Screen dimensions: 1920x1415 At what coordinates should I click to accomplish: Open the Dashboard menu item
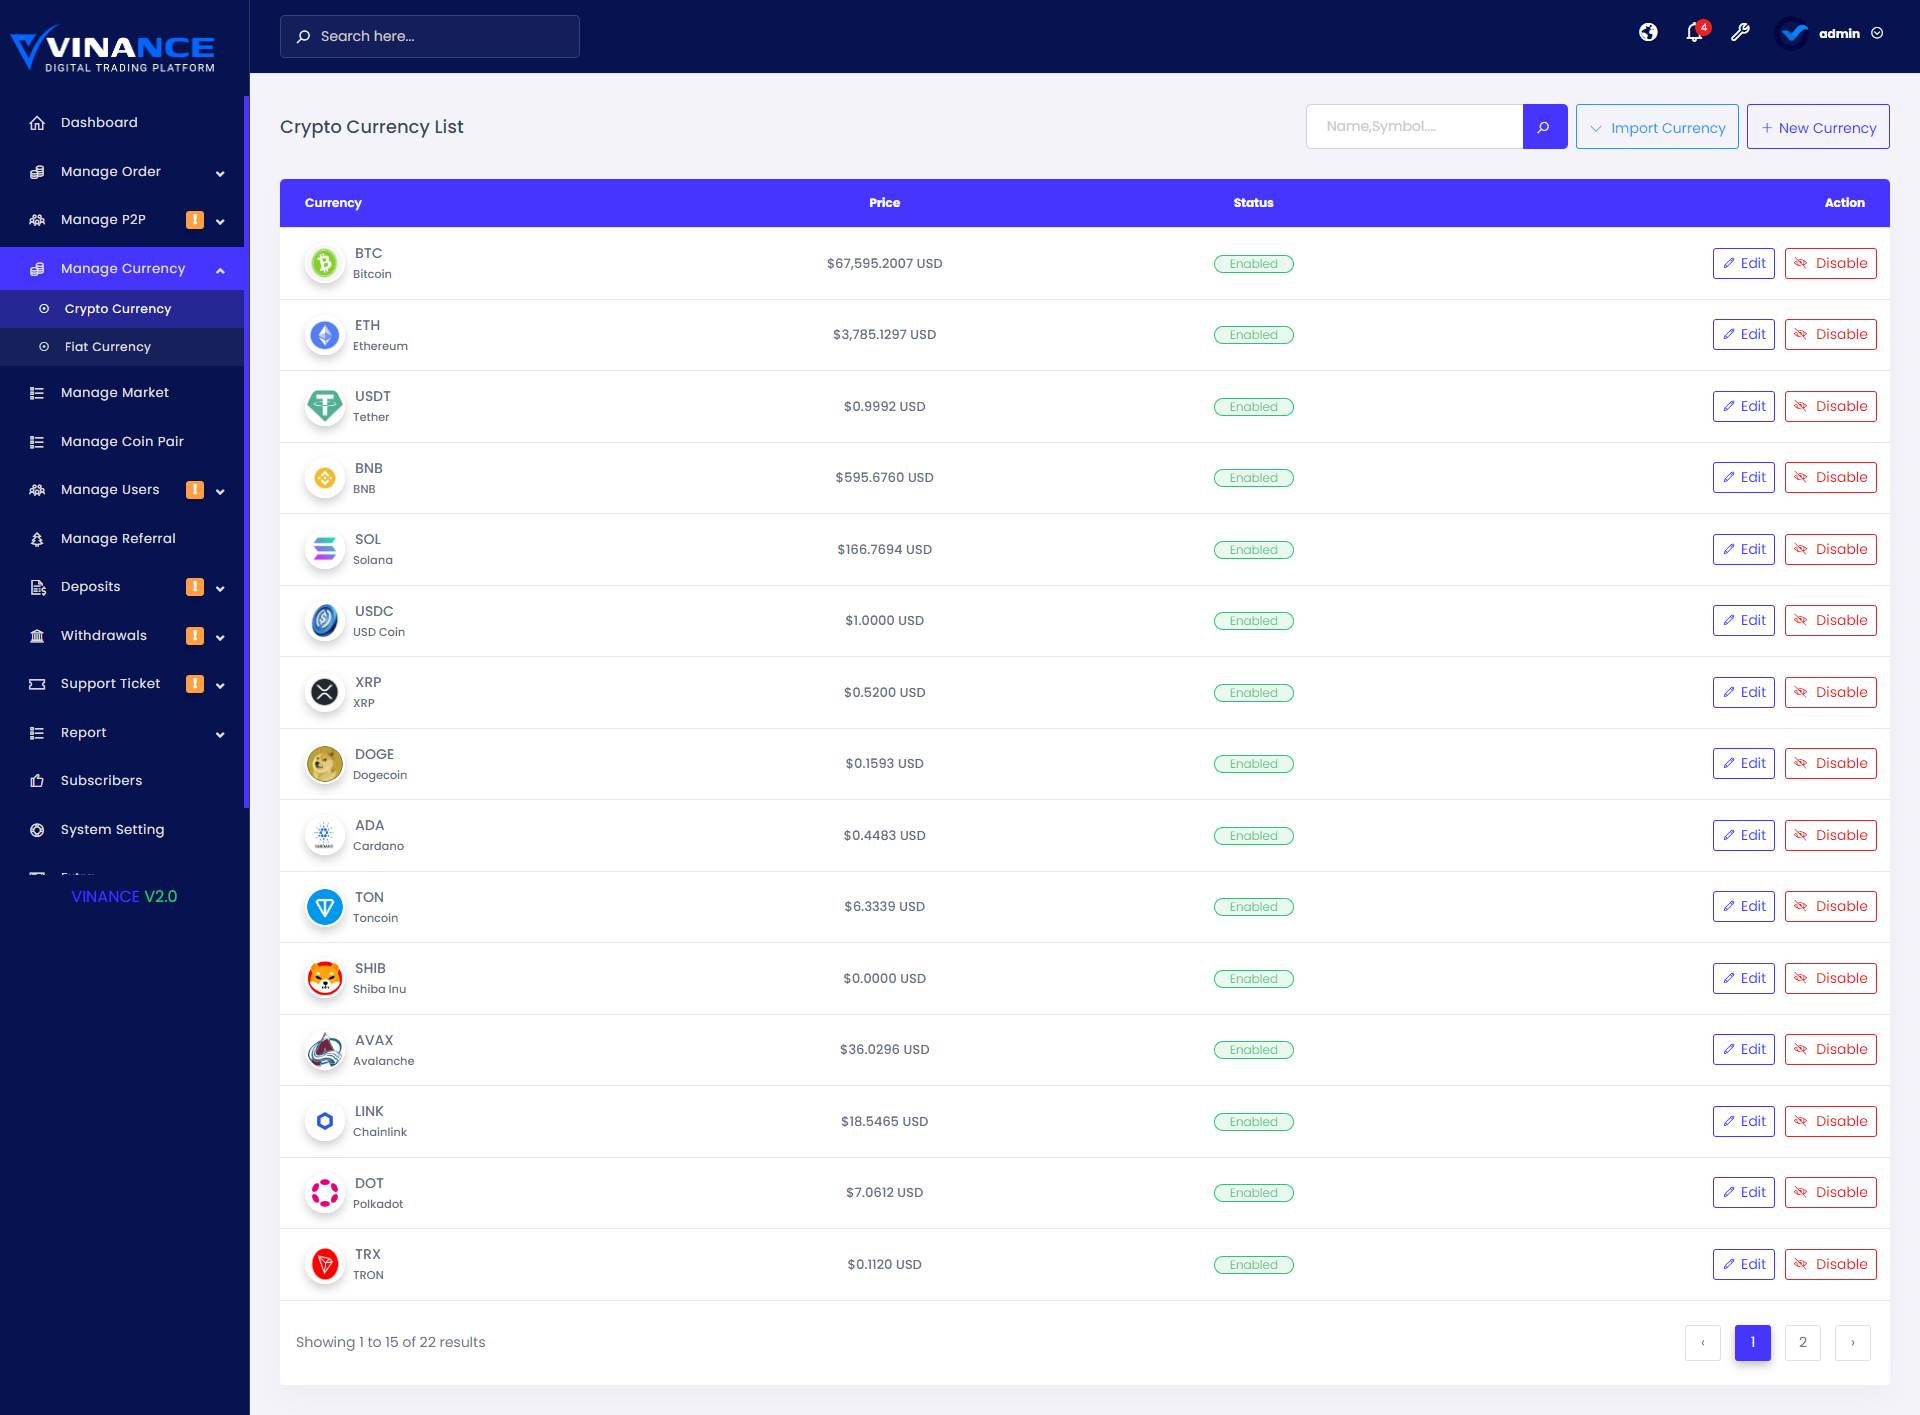tap(122, 123)
